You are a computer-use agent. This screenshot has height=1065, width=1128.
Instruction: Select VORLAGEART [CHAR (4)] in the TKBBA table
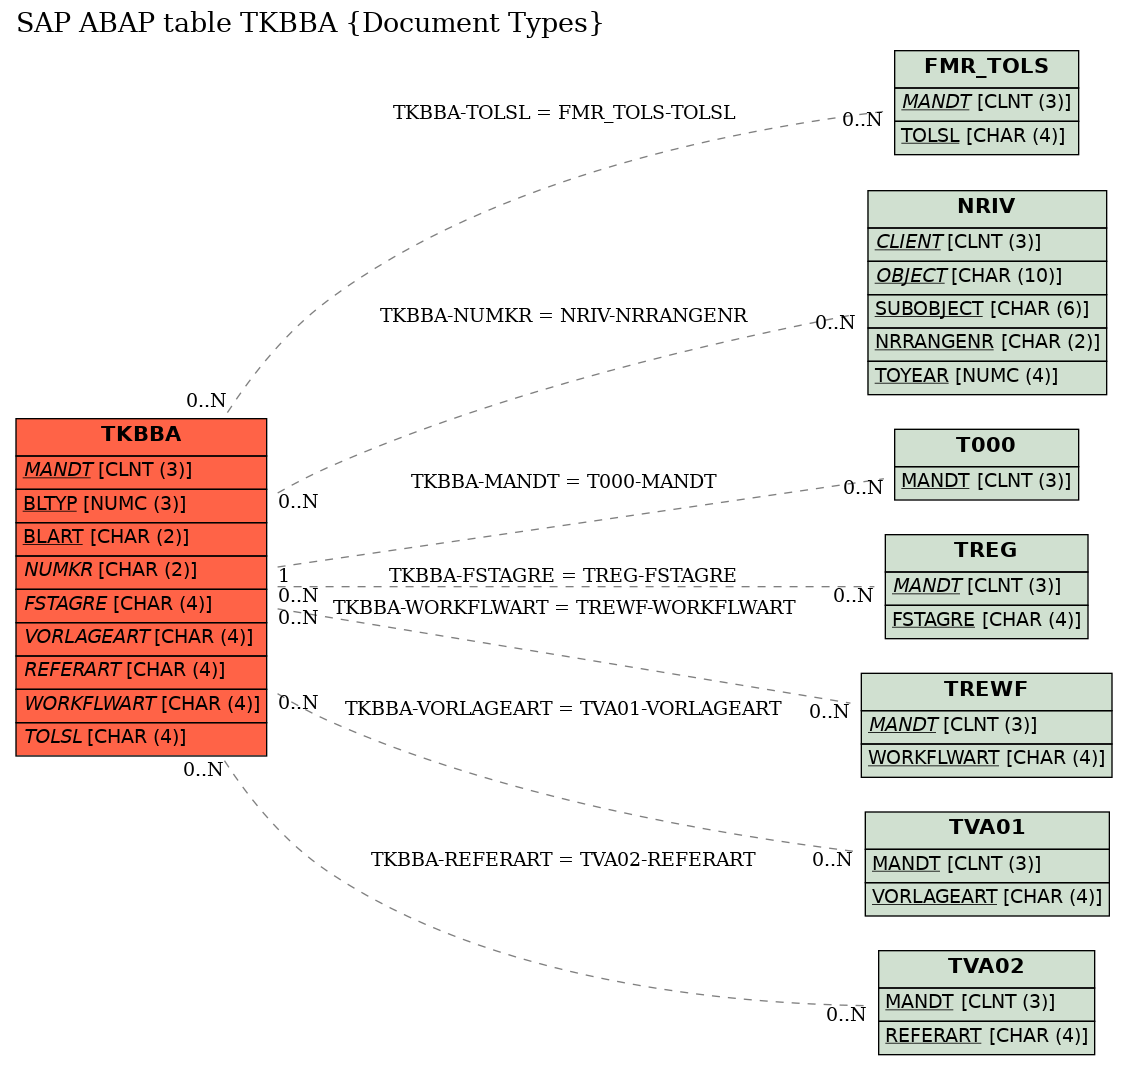141,639
